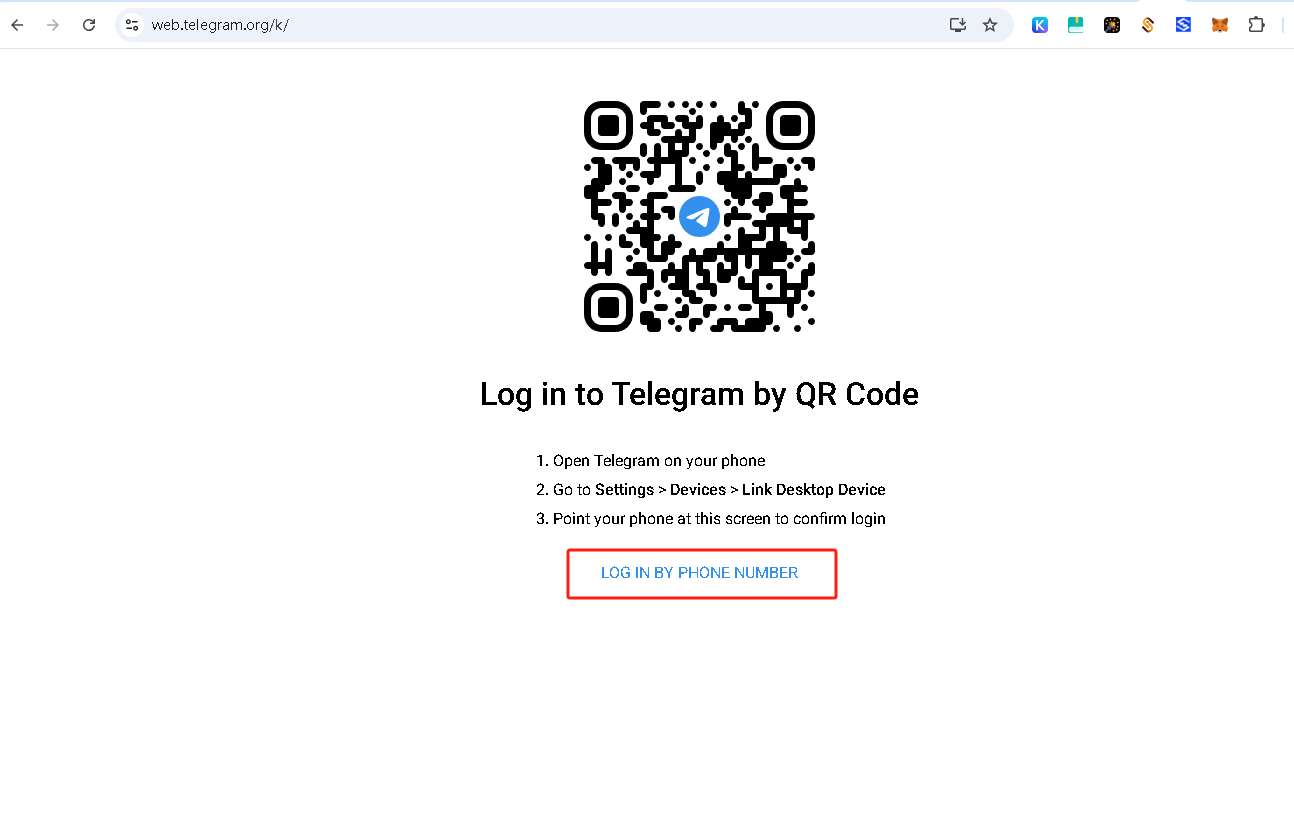Open the MetaMask fox extension
The image size is (1294, 839).
(x=1220, y=25)
